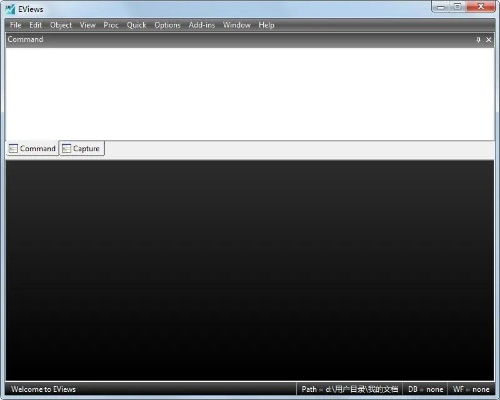Image resolution: width=500 pixels, height=400 pixels.
Task: Click the Path status bar field
Action: [x=349, y=389]
